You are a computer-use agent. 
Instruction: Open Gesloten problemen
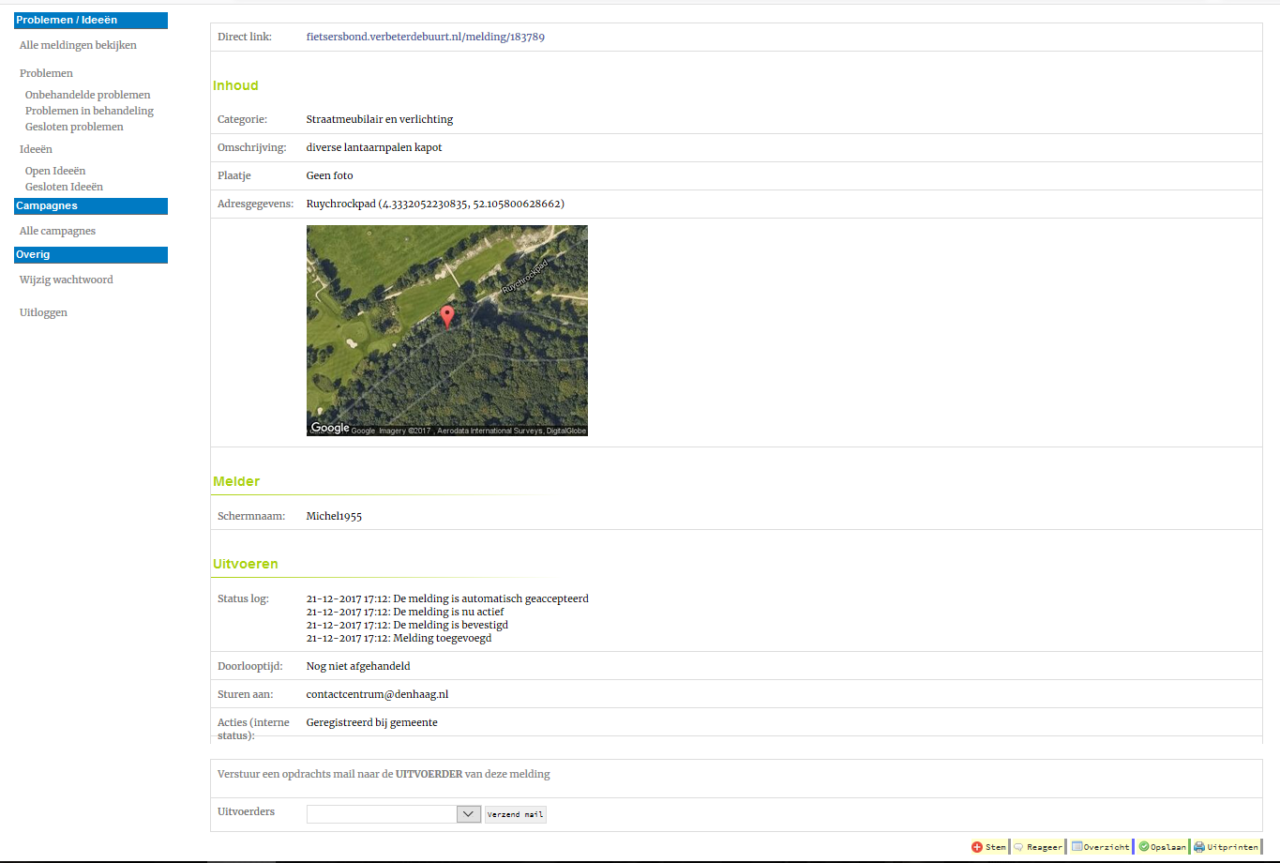(74, 127)
